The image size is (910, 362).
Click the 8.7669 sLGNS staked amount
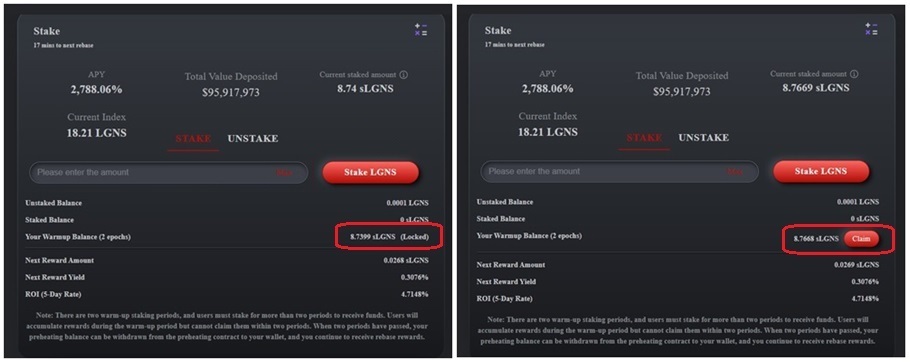(815, 88)
